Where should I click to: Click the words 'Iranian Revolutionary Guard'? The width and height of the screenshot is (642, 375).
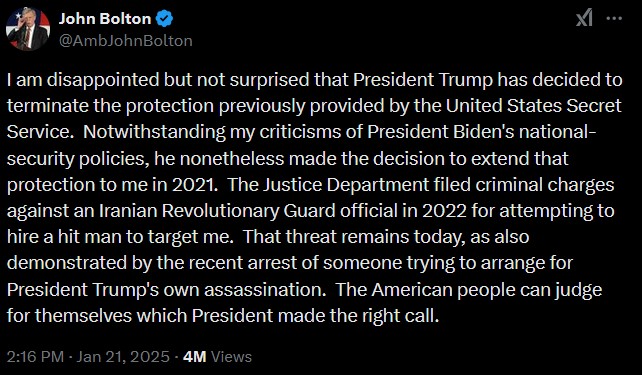pyautogui.click(x=217, y=211)
